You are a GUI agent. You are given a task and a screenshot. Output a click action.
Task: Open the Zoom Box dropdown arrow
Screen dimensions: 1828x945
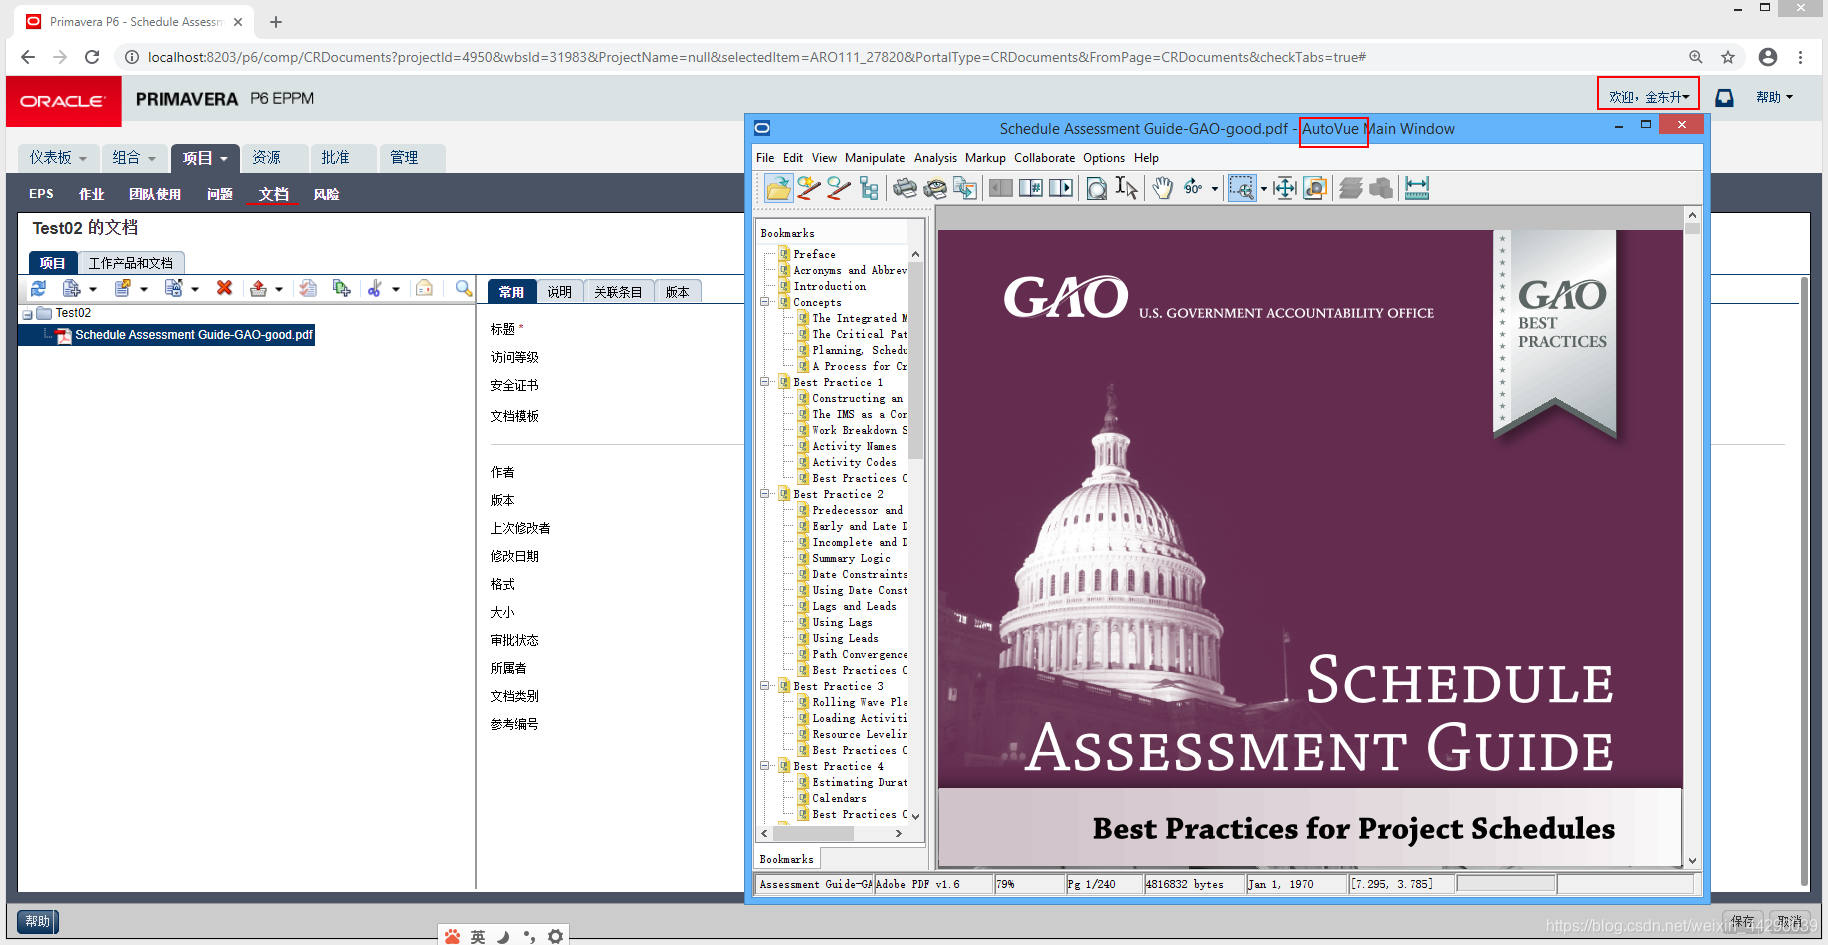[1263, 188]
